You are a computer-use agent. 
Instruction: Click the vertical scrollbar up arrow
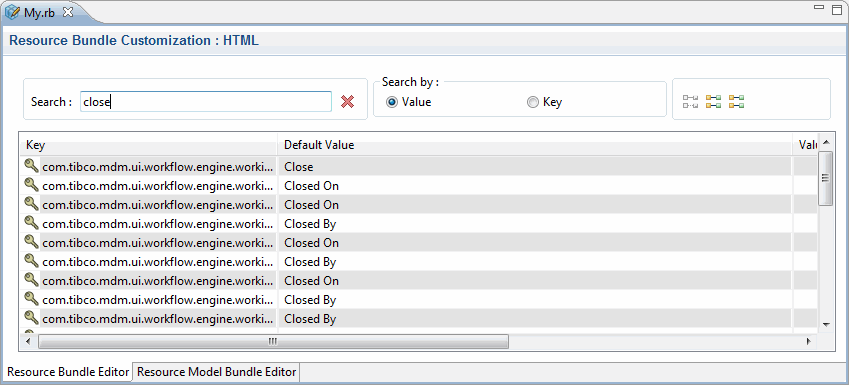826,142
